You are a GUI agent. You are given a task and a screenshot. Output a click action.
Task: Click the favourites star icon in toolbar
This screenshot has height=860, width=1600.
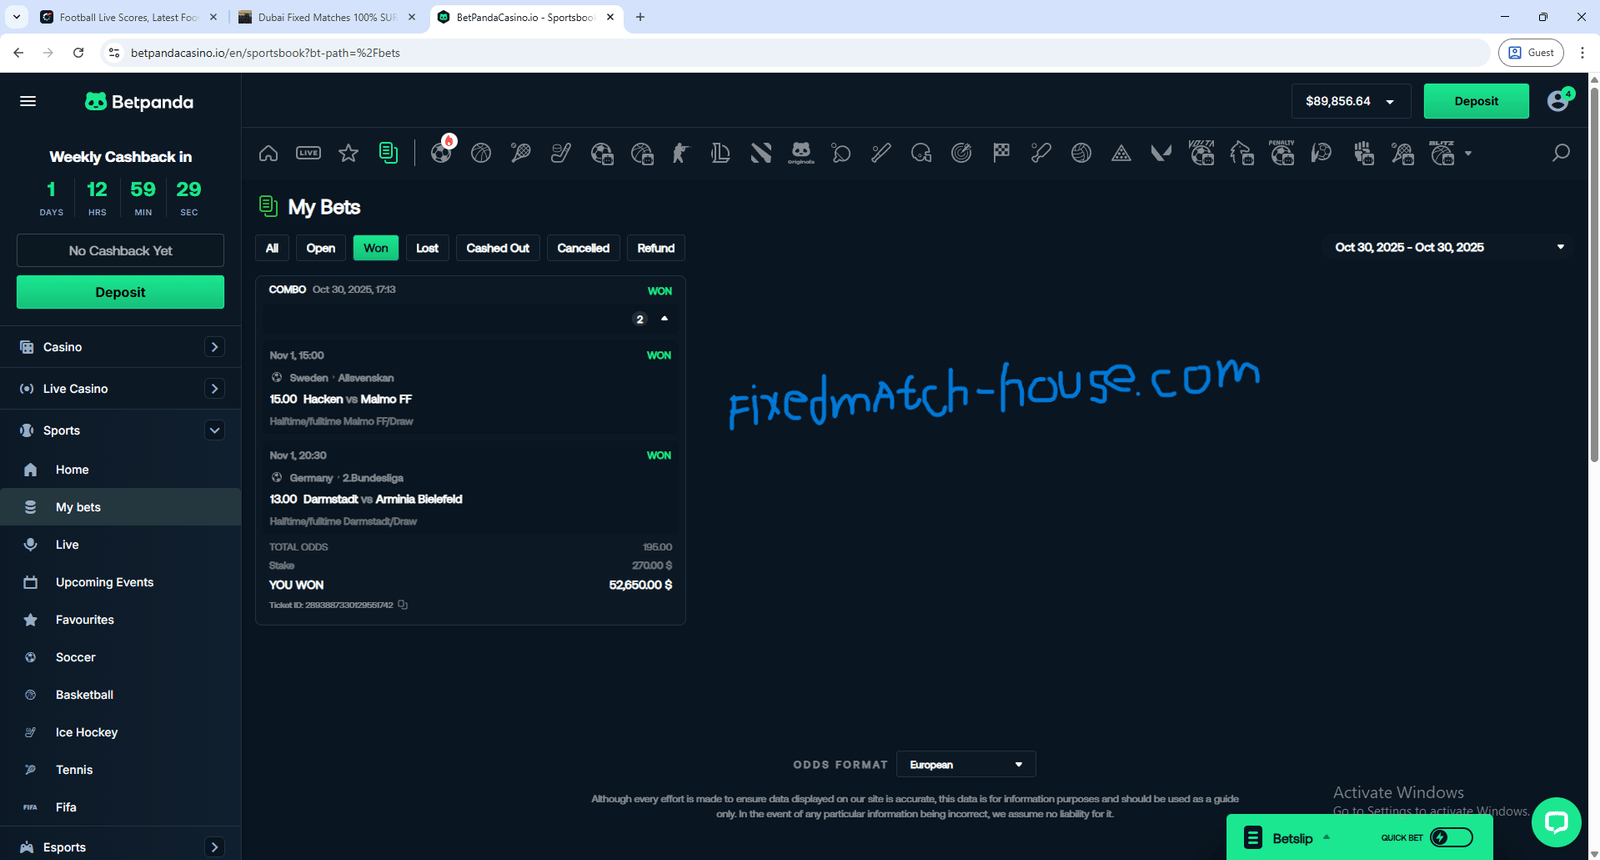click(348, 153)
